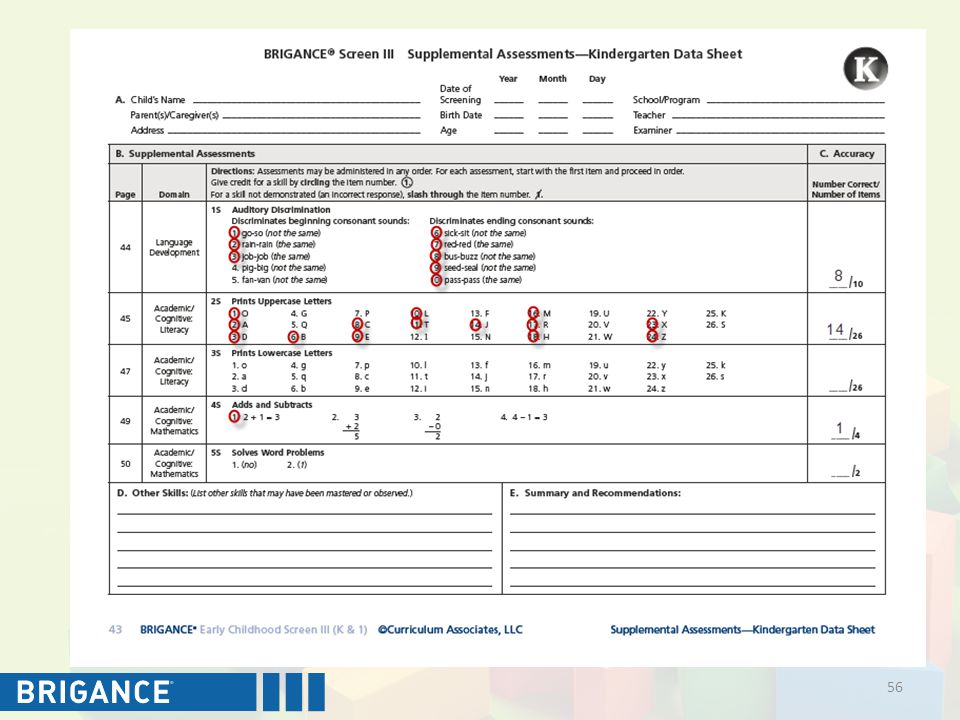Click the blank /26 score for Lowercase Letters

pyautogui.click(x=846, y=386)
